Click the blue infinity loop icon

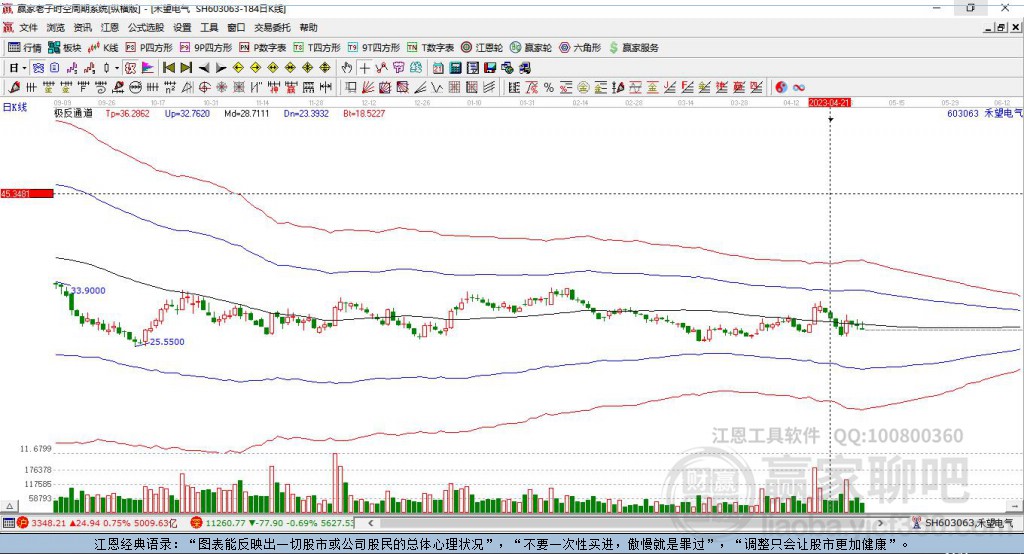799,87
